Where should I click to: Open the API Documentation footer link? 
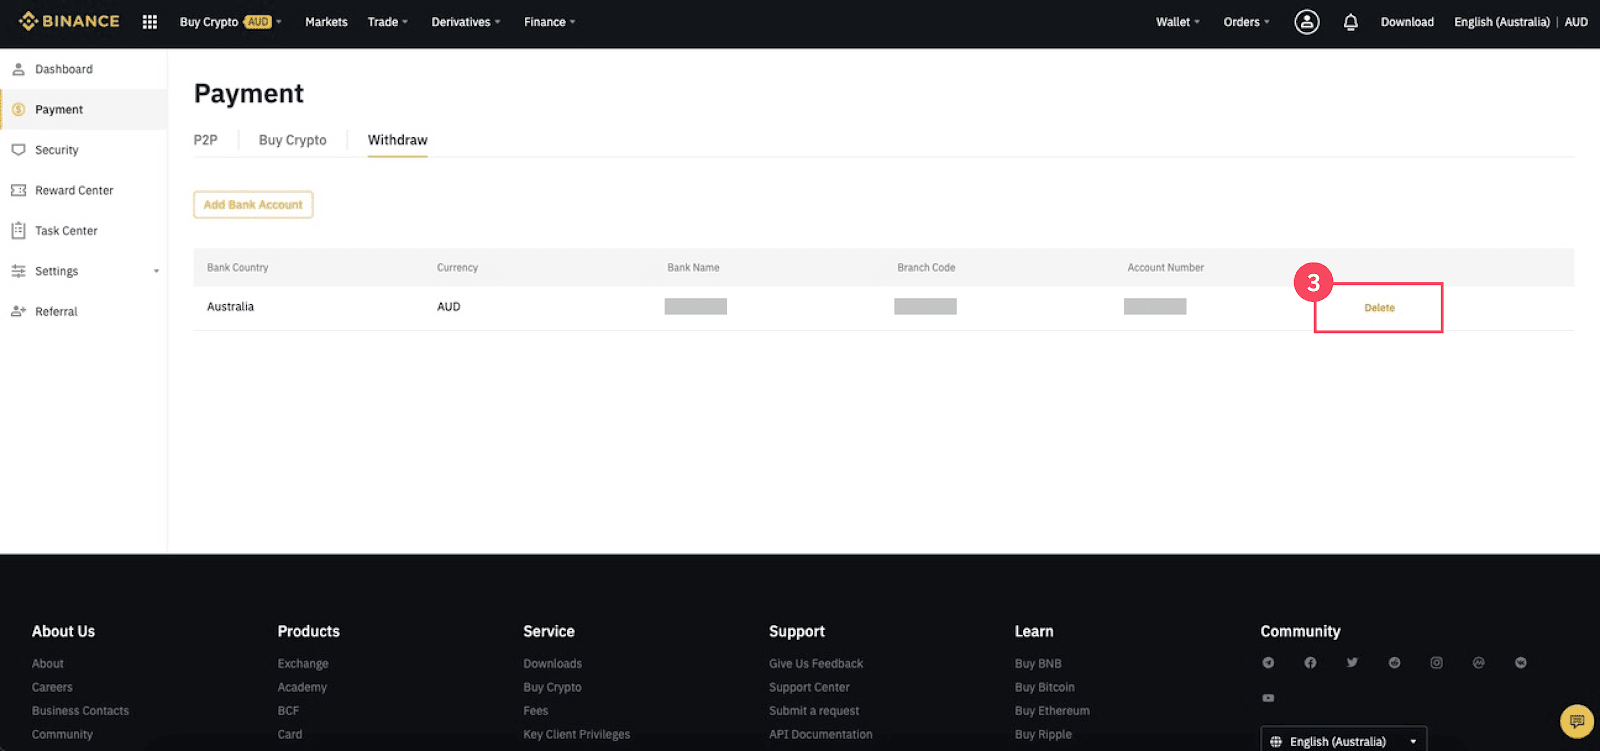(x=820, y=734)
